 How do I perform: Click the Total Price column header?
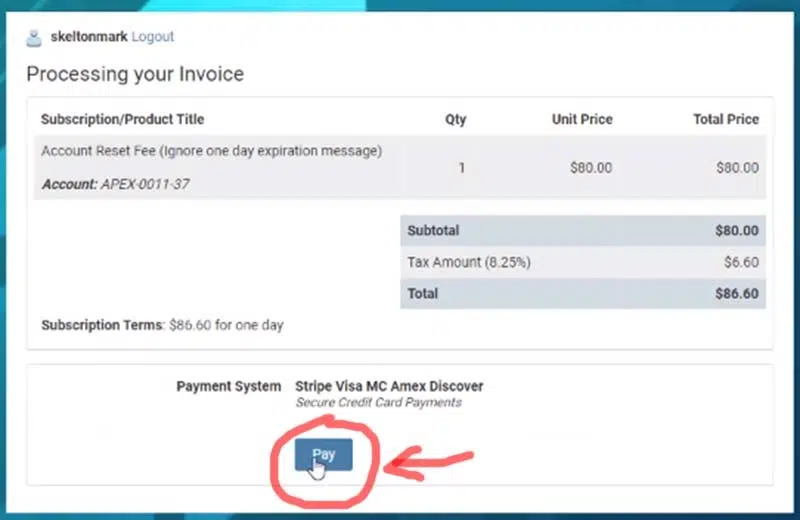pos(726,119)
